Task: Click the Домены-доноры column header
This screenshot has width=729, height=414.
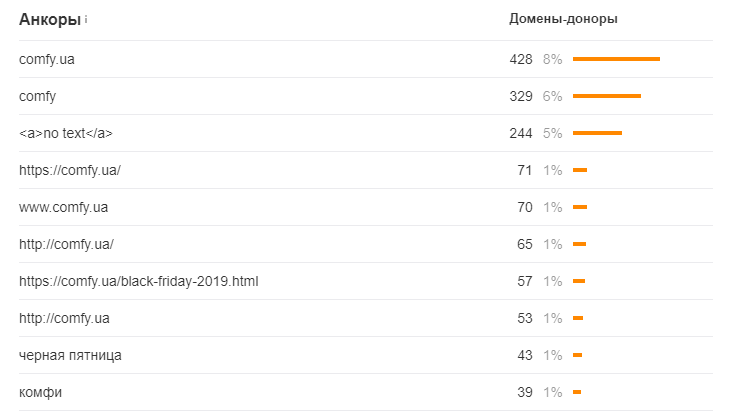Action: (x=563, y=19)
